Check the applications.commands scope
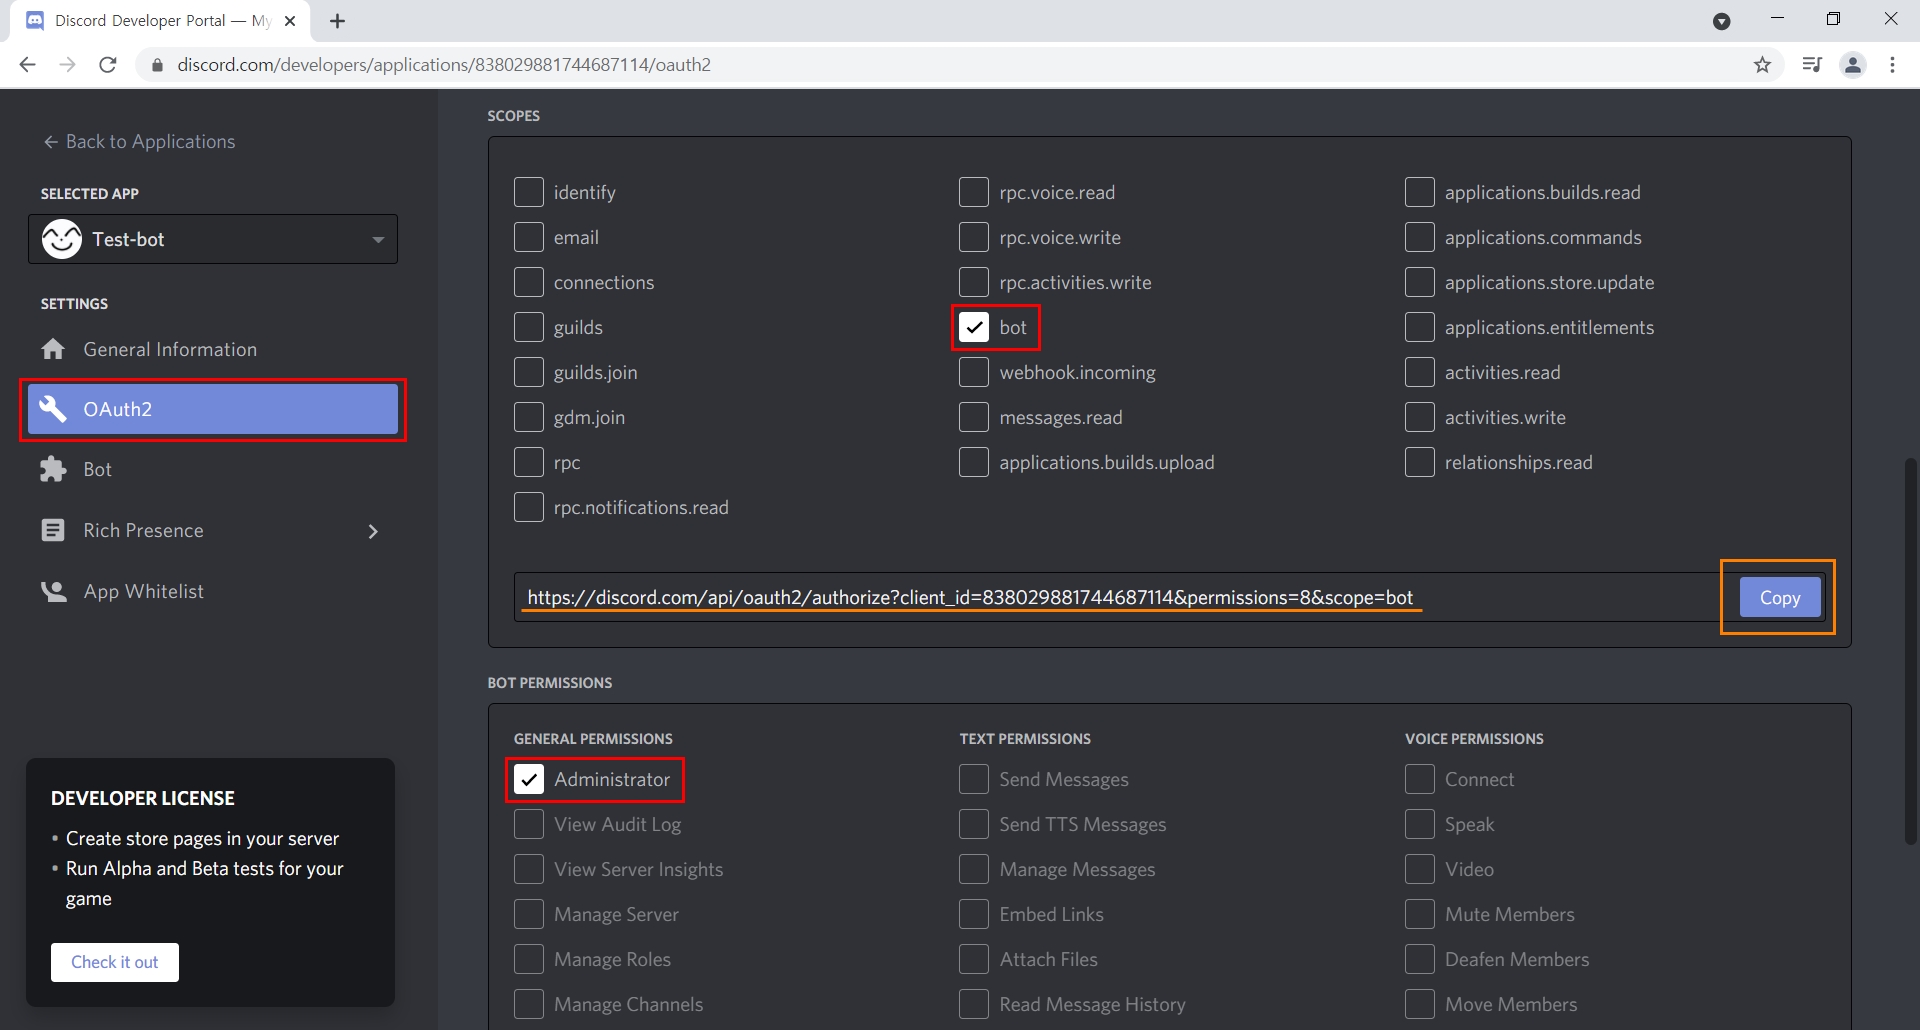Image resolution: width=1920 pixels, height=1030 pixels. [x=1420, y=237]
